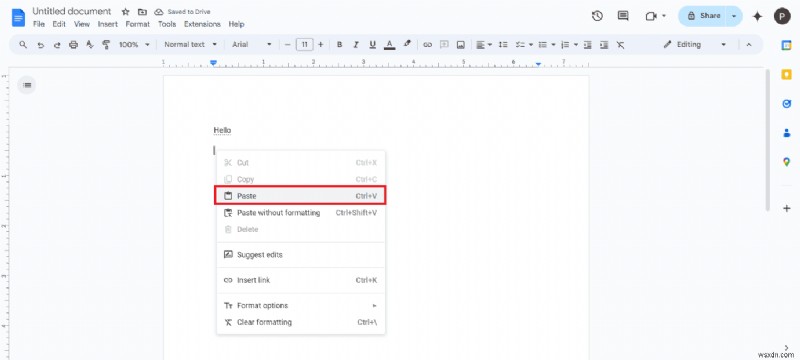800x360 pixels.
Task: Star the document
Action: 126,12
